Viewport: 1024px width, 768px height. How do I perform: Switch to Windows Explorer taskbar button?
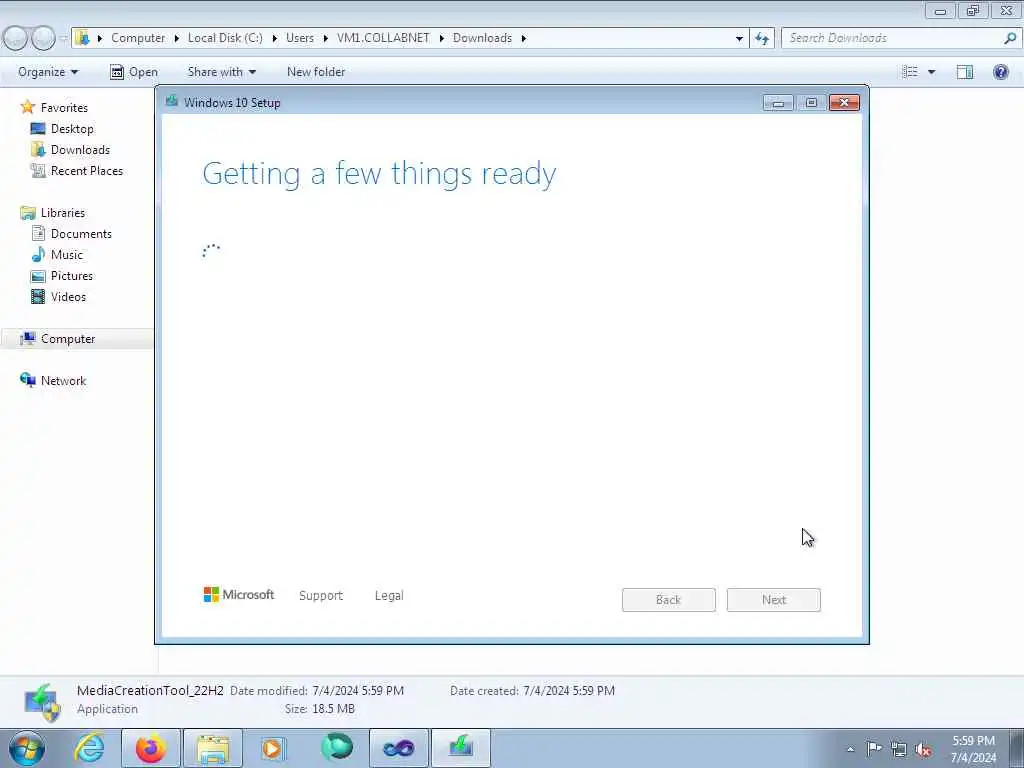click(213, 748)
